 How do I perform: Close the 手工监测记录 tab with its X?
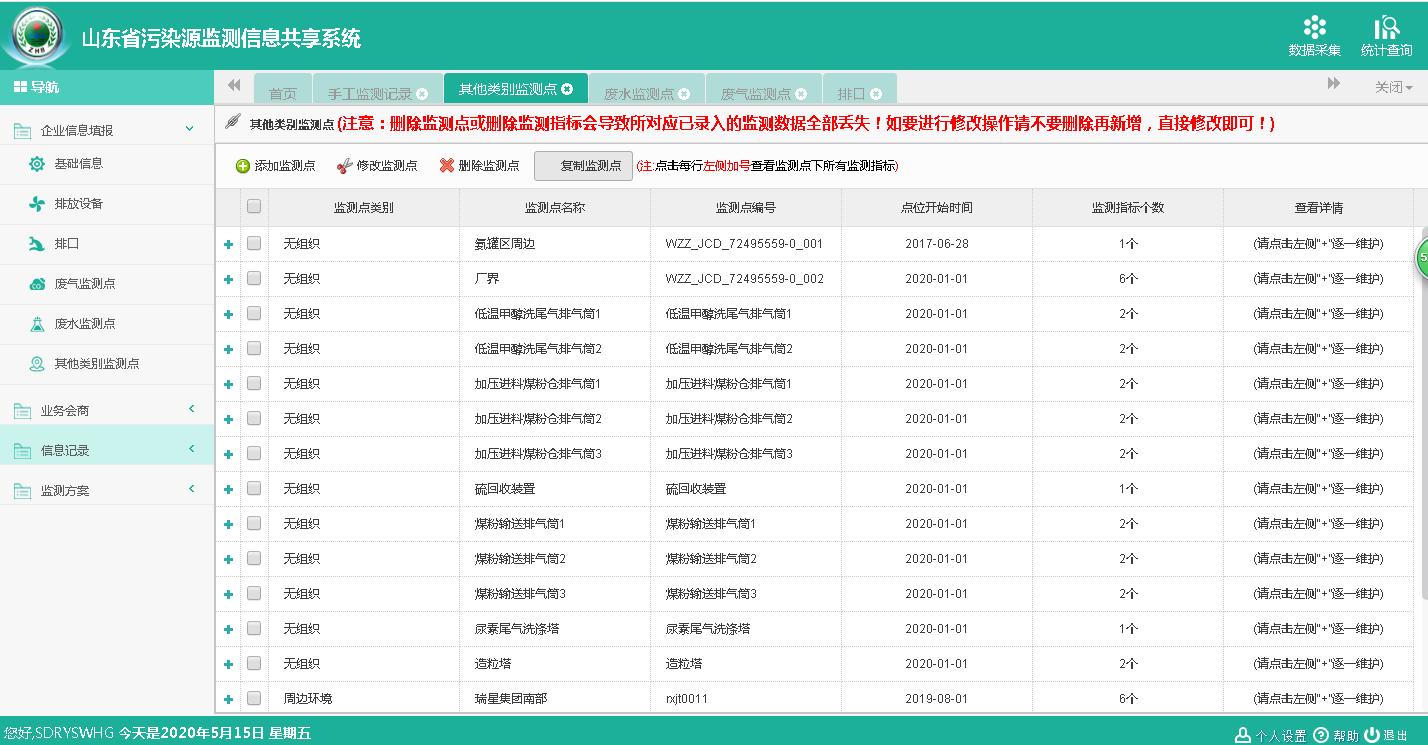(422, 94)
